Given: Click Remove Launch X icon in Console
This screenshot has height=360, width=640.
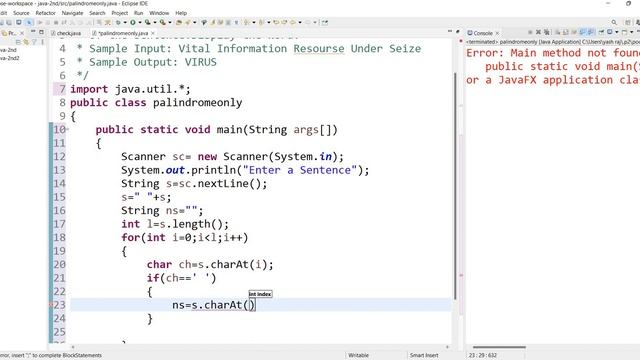Looking at the screenshot, I should click(538, 32).
